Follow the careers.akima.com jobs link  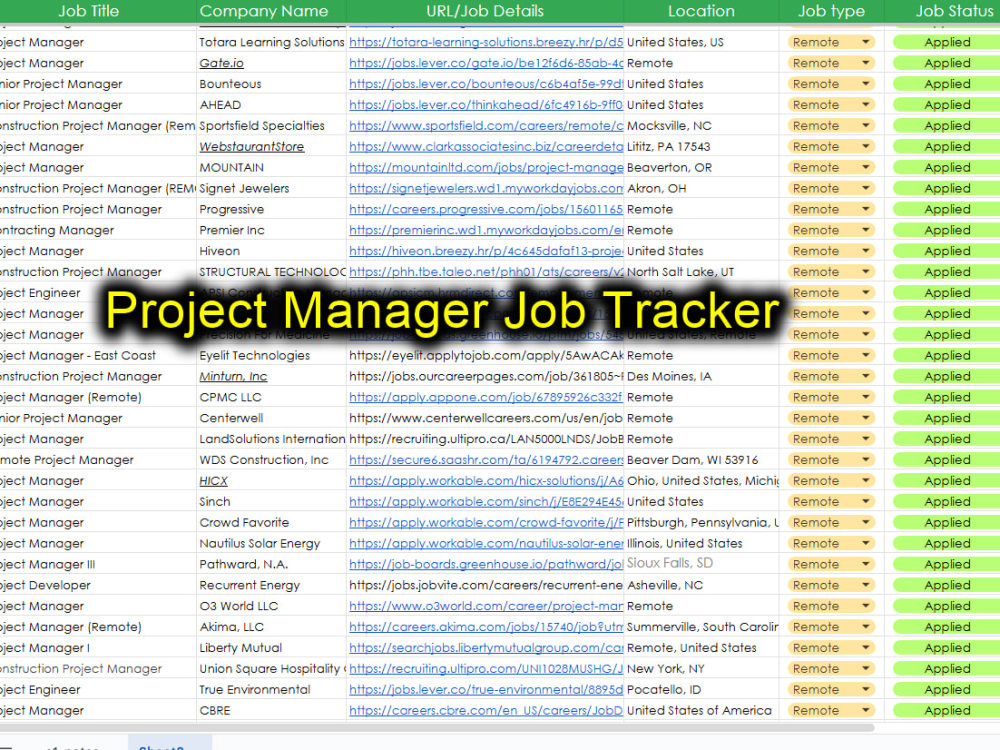[x=486, y=627]
